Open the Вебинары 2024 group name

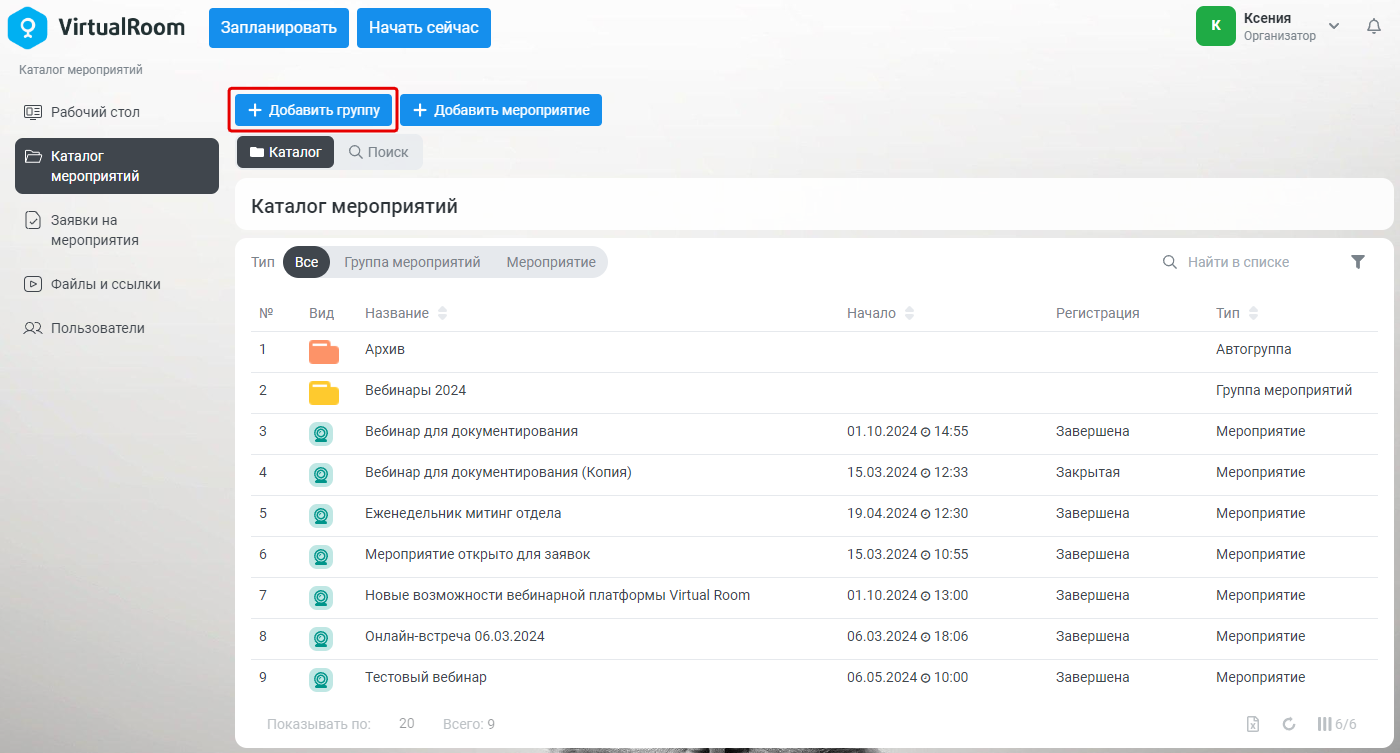(415, 390)
